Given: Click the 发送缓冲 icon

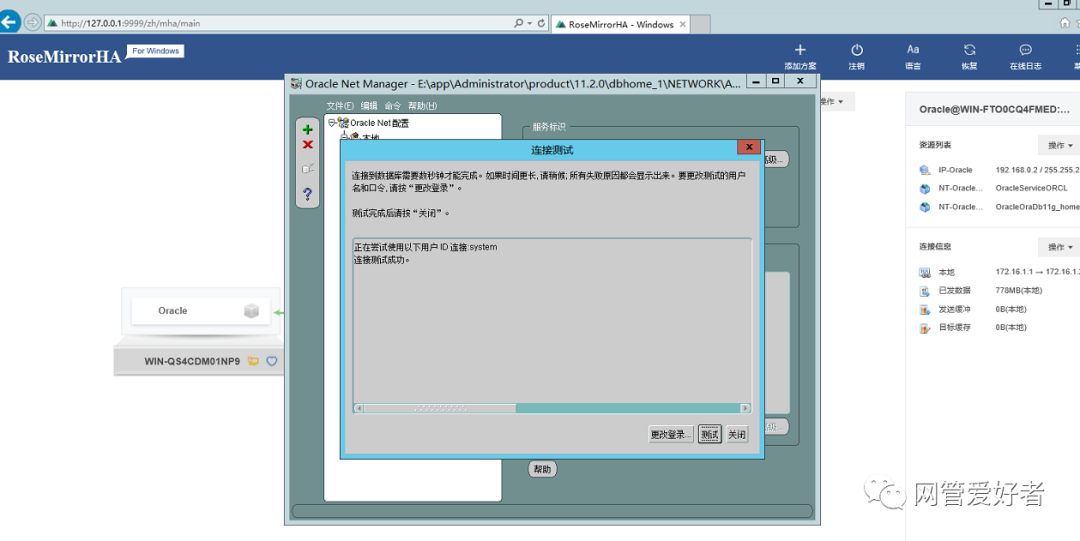Looking at the screenshot, I should tap(924, 309).
